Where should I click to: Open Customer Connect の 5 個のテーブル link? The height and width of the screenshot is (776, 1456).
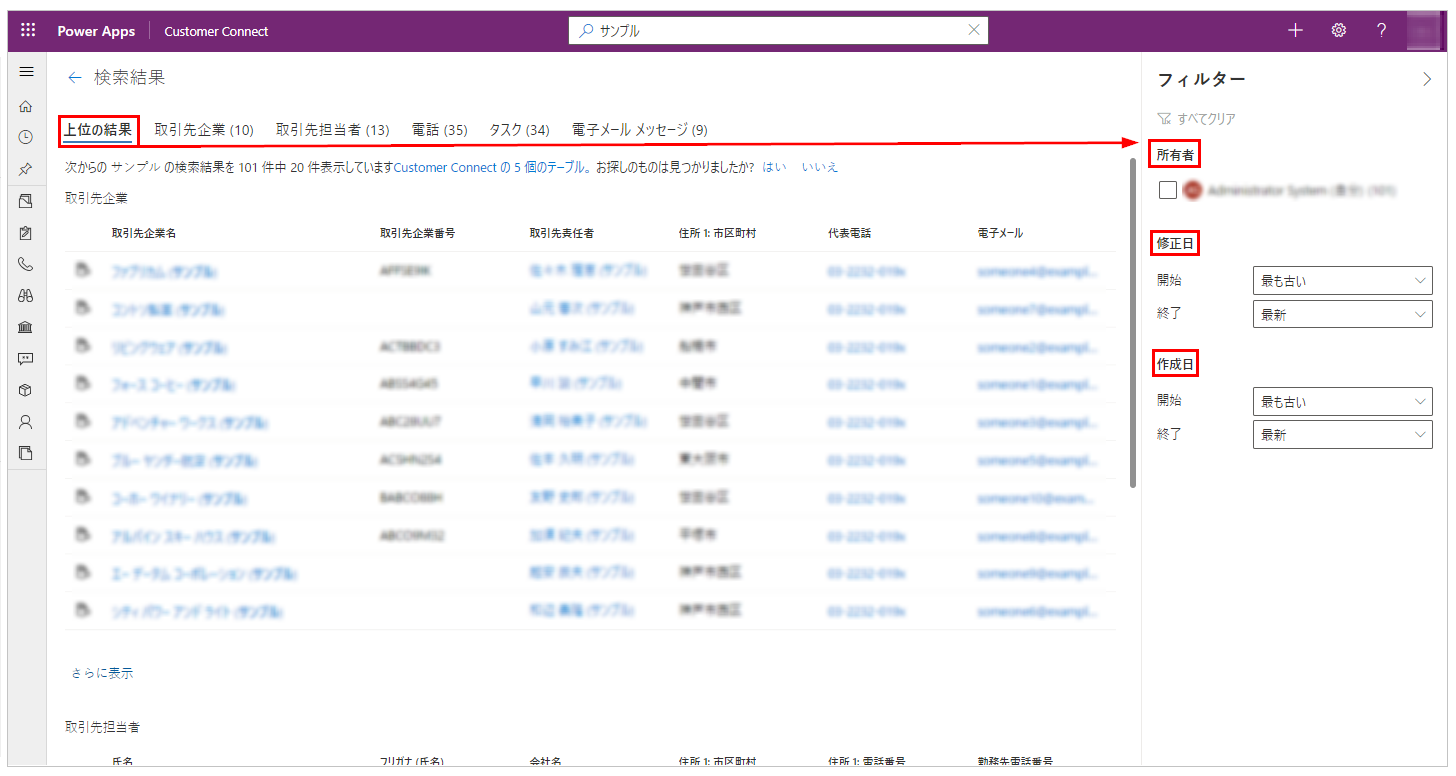pyautogui.click(x=491, y=167)
